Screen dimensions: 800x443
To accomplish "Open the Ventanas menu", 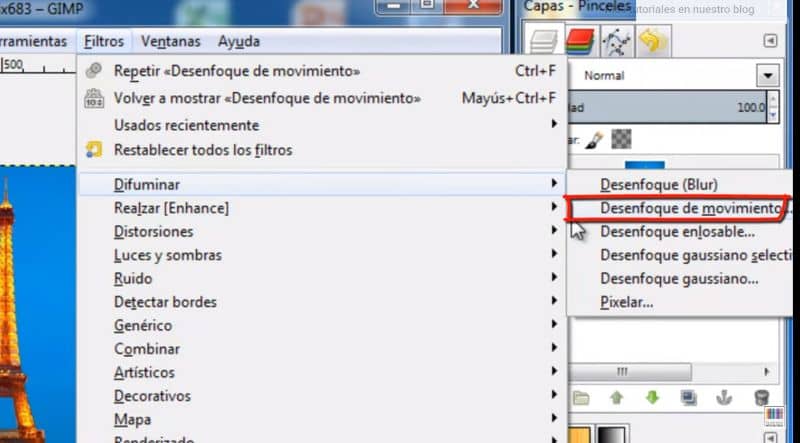I will pos(170,41).
